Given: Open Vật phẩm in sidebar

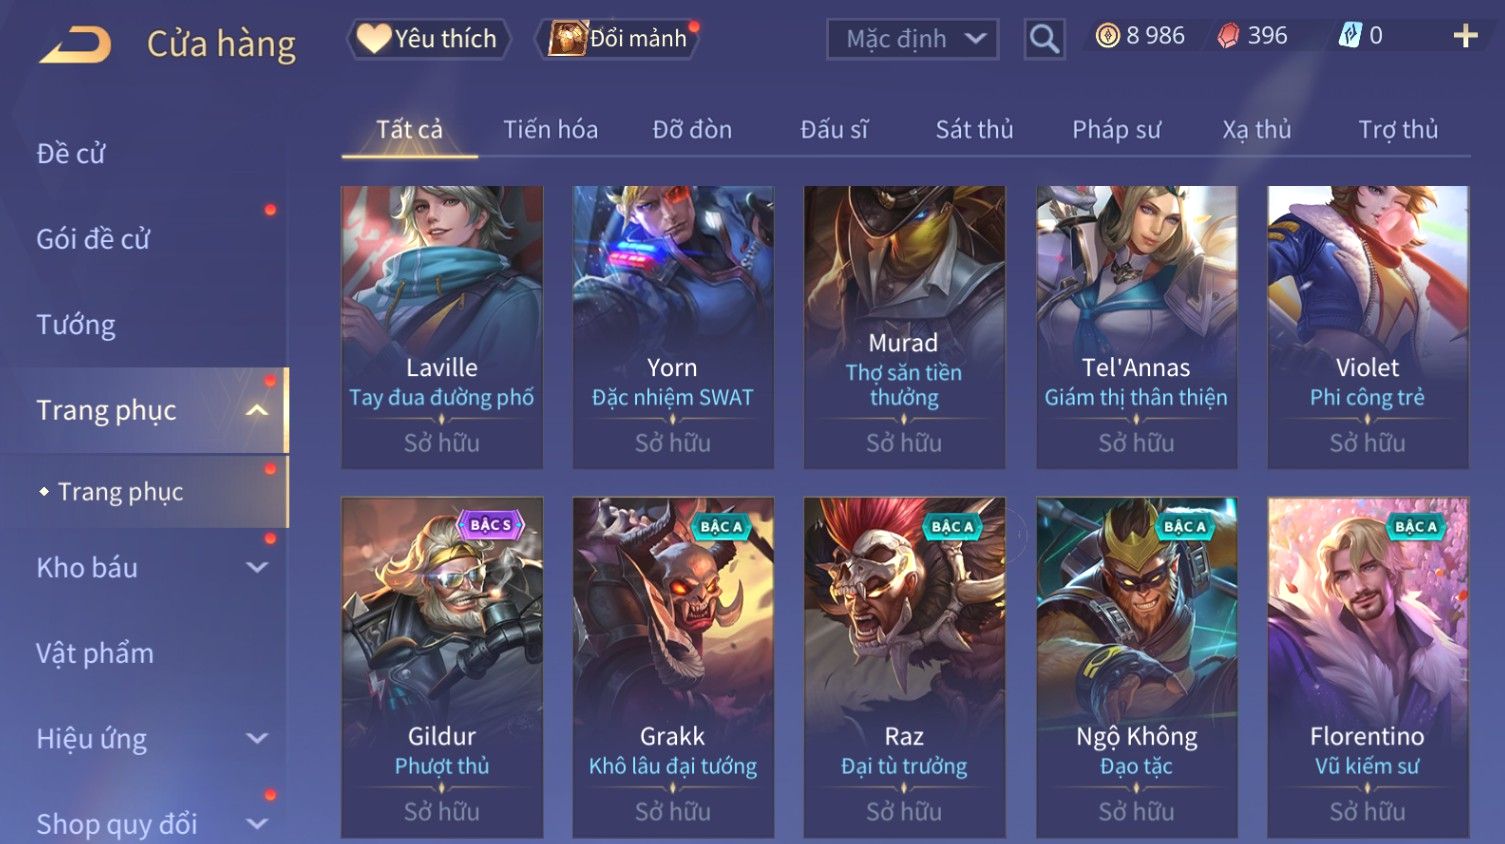Looking at the screenshot, I should tap(95, 653).
